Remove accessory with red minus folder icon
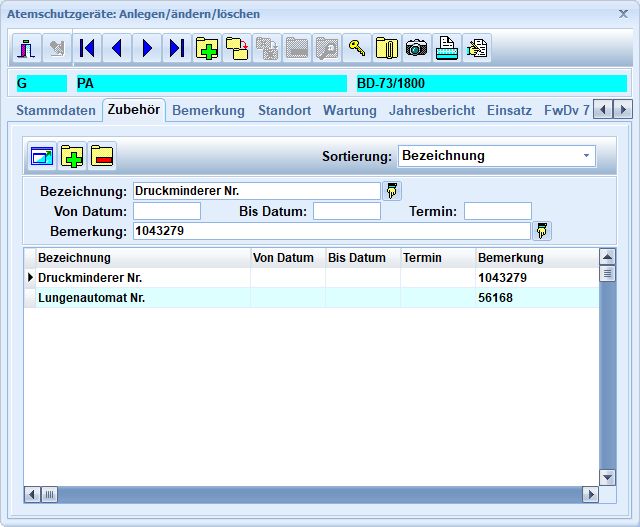 click(x=102, y=156)
